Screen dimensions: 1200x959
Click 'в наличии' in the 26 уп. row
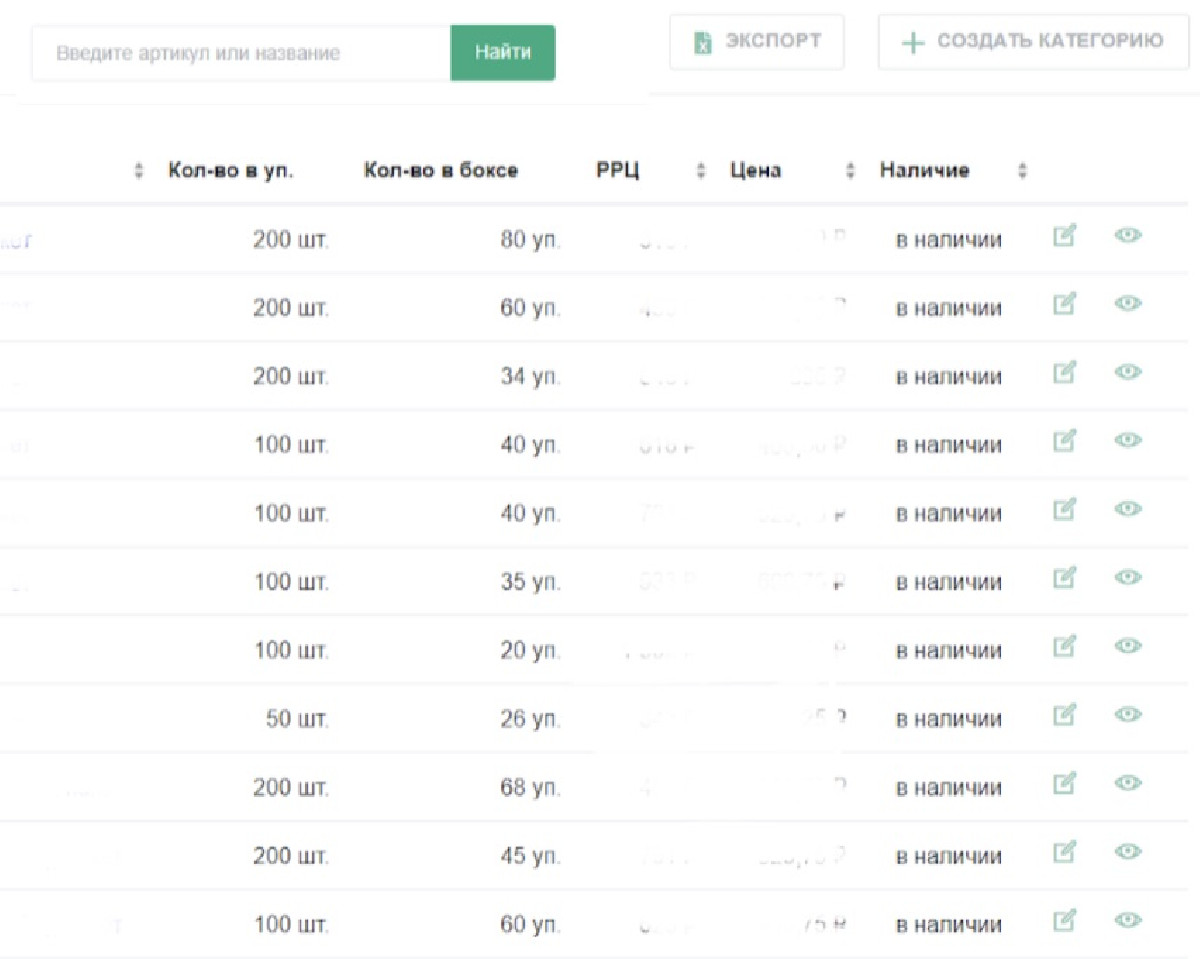[948, 720]
